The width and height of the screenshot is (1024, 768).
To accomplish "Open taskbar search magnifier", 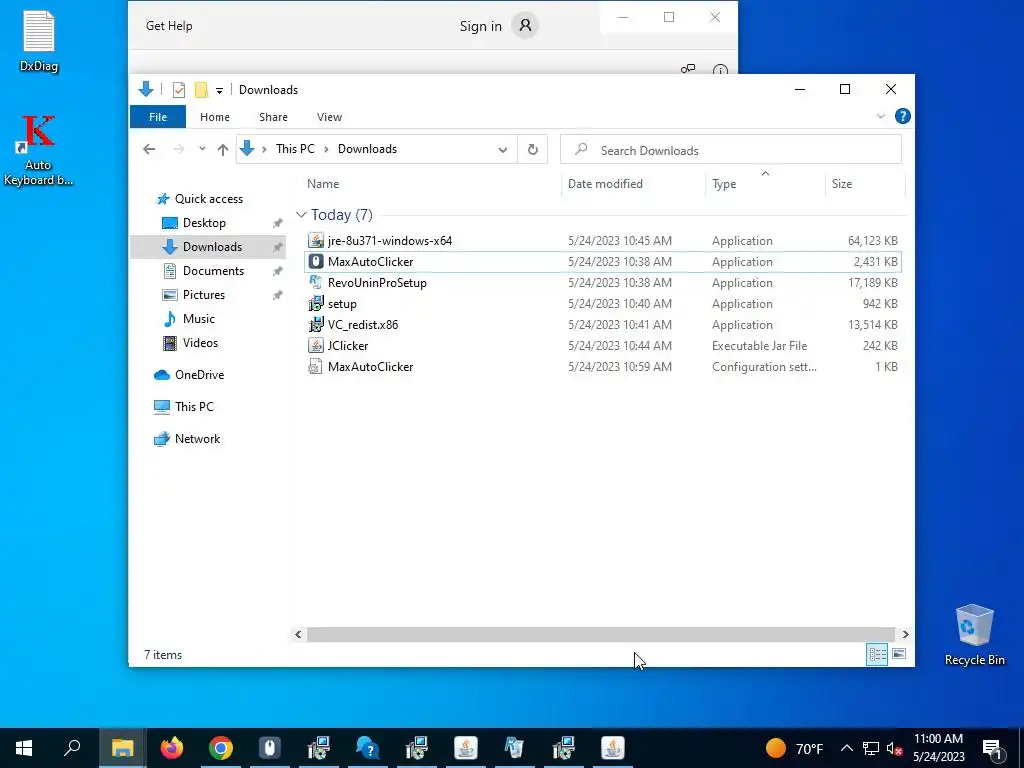I will coord(72,748).
